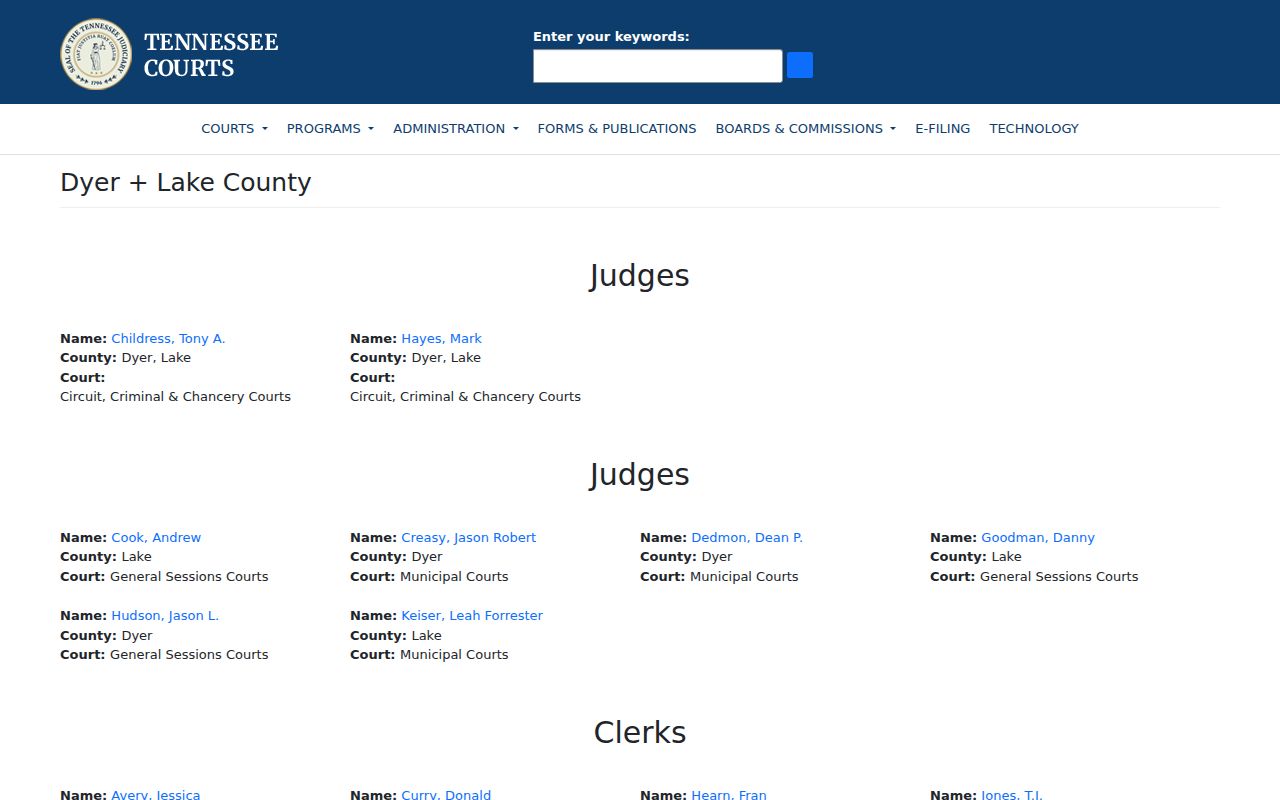
Task: Click Municipal Courts under Keiser, Leah Forrester
Action: pos(454,654)
